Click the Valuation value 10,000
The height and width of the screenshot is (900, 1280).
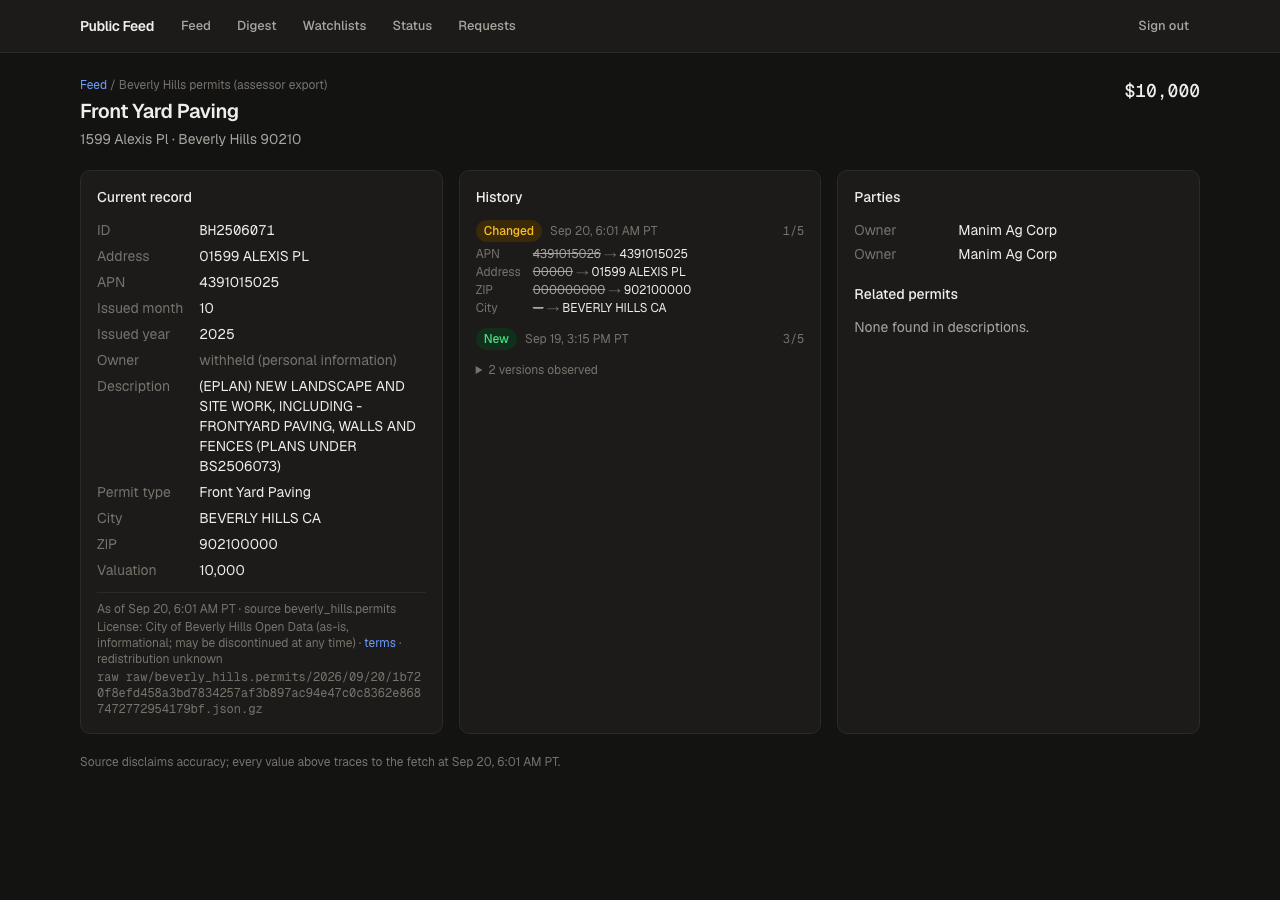pyautogui.click(x=222, y=570)
